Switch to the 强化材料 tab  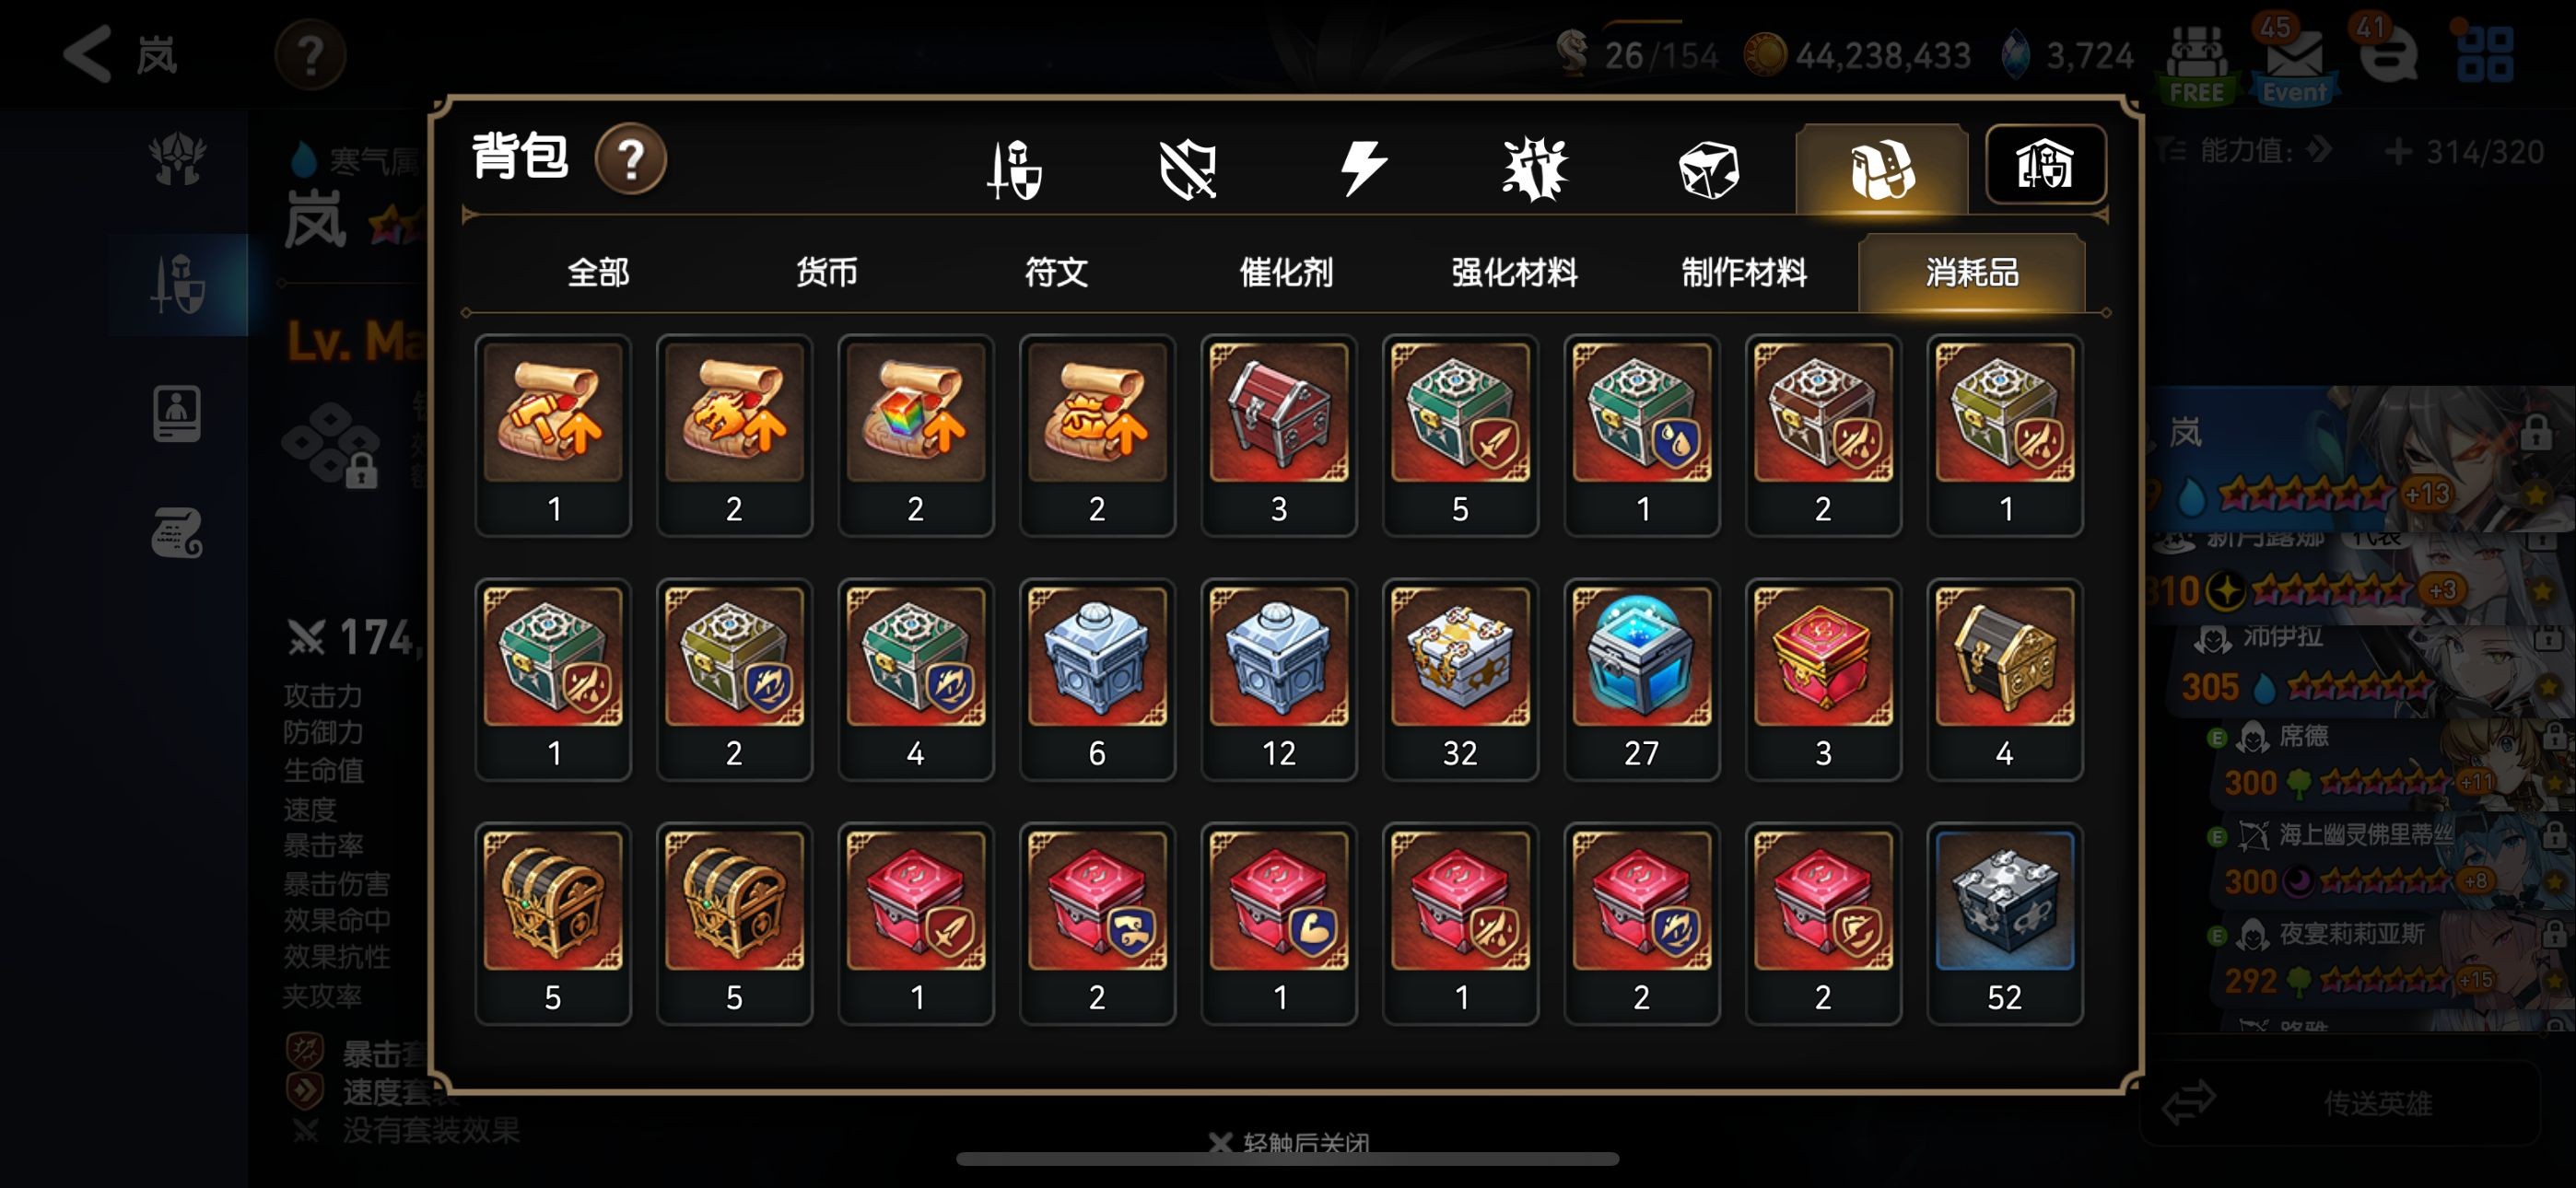click(1514, 272)
